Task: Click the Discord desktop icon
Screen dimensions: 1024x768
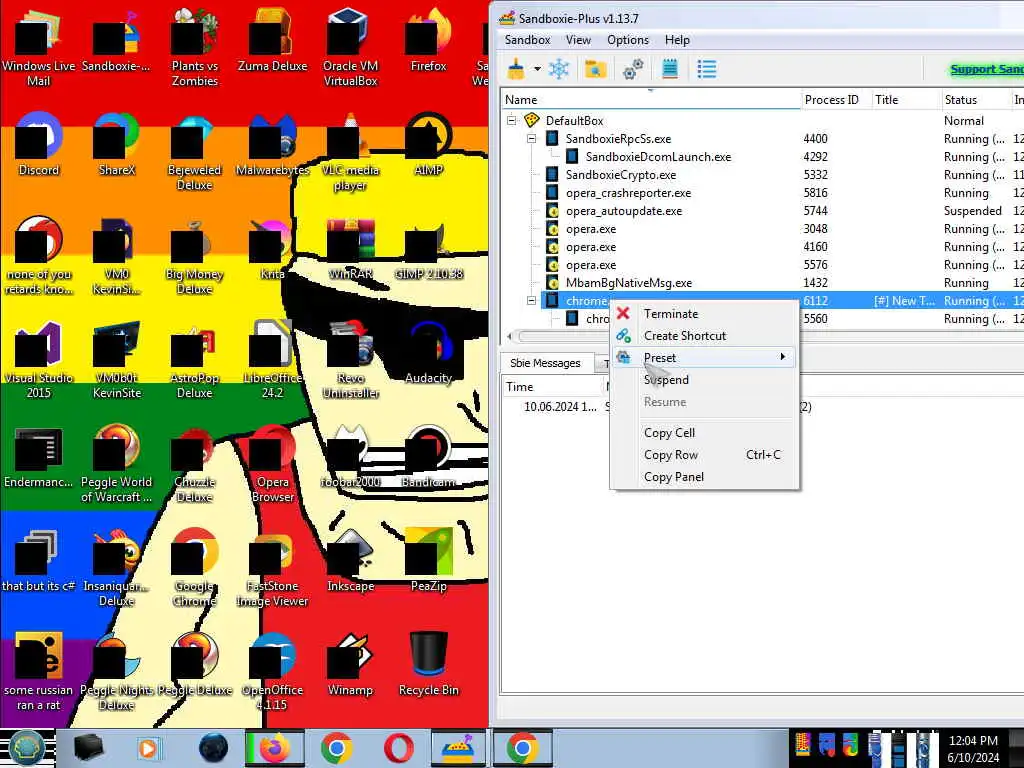Action: pyautogui.click(x=39, y=144)
